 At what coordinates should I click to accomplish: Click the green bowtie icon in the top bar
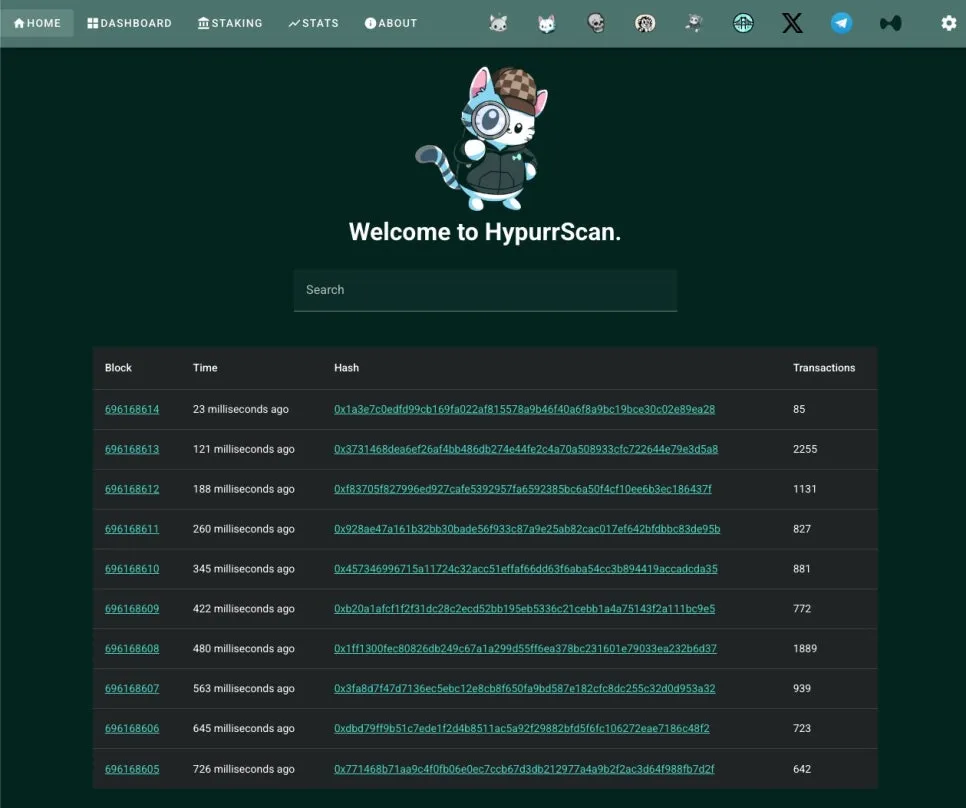tap(890, 23)
